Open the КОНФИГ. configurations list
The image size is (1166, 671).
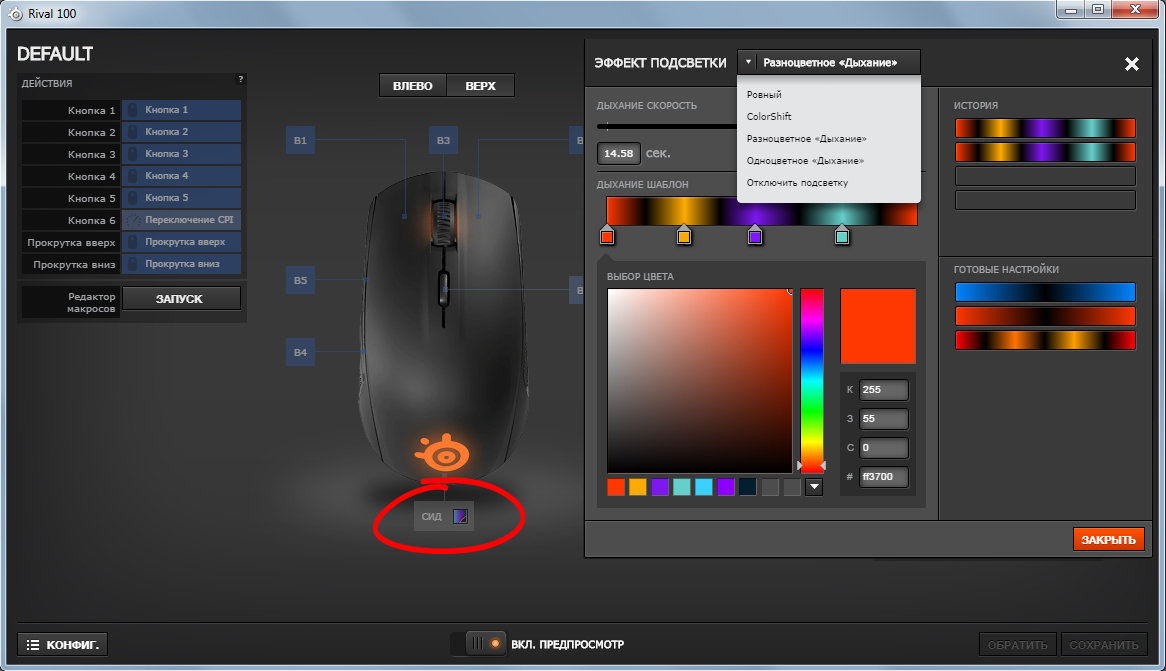tap(63, 644)
